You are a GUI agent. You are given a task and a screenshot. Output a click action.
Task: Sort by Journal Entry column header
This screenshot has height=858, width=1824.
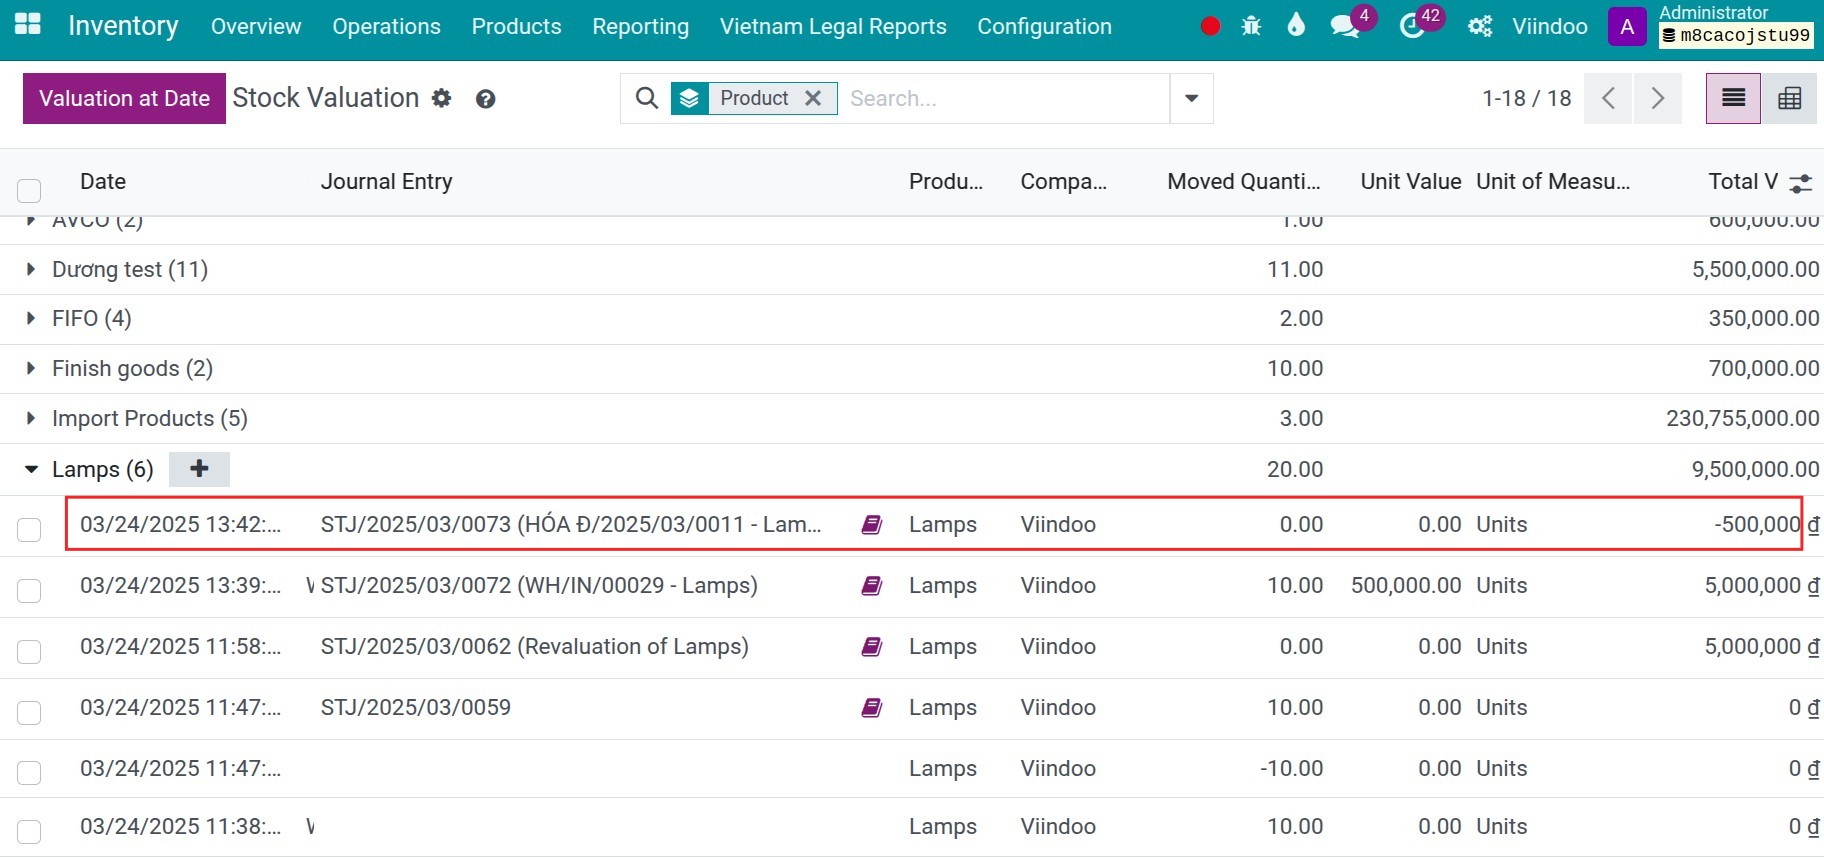[x=386, y=181]
